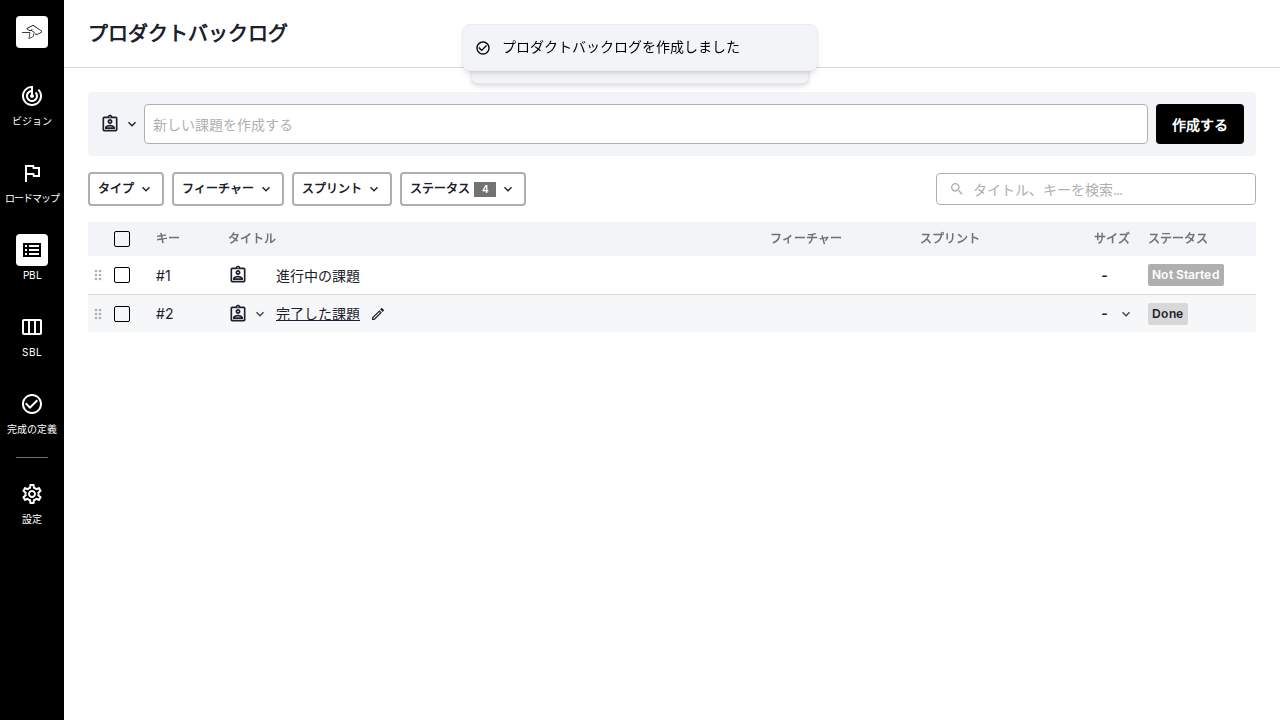Click the app logo in sidebar
The height and width of the screenshot is (720, 1280).
click(32, 32)
